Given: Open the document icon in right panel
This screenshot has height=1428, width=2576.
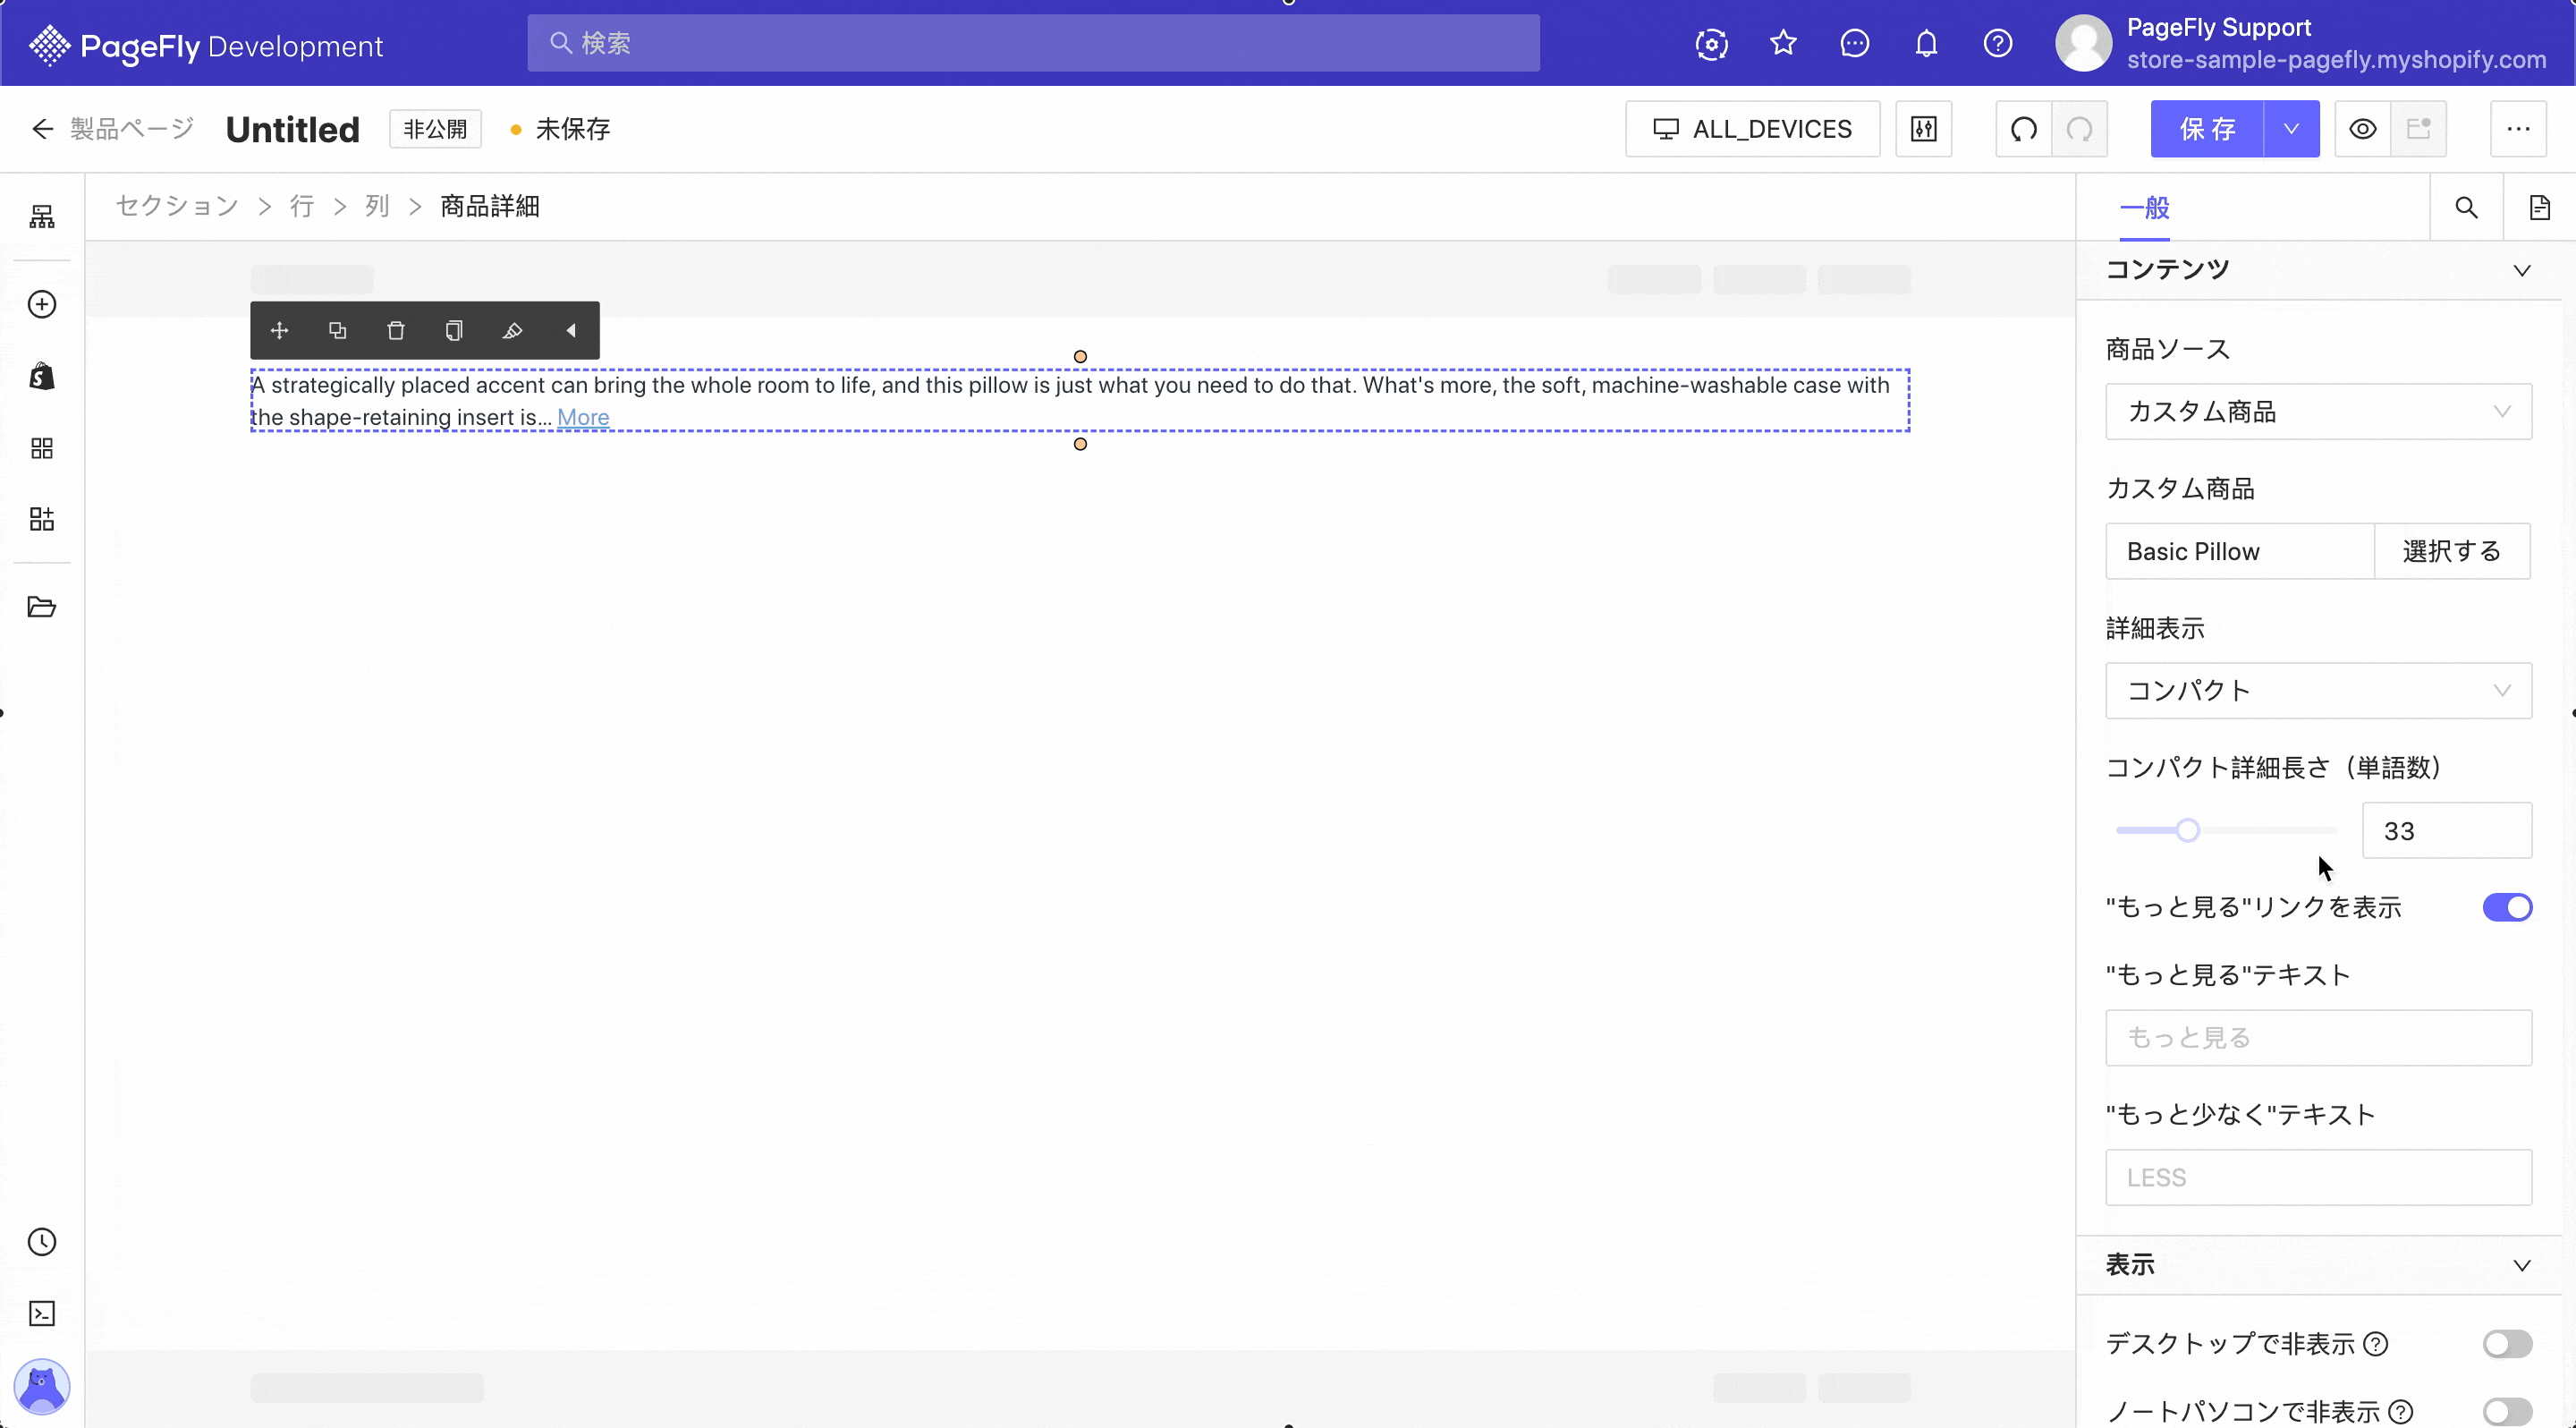Looking at the screenshot, I should click(2540, 207).
